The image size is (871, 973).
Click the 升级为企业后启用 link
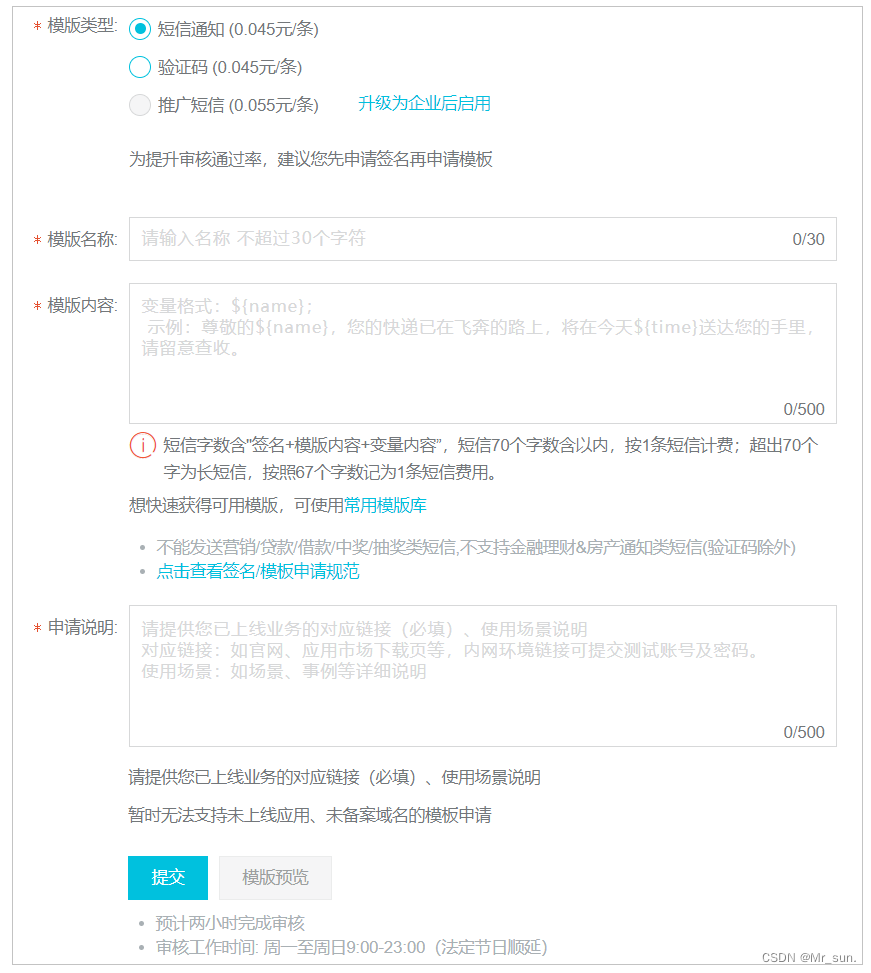tap(422, 103)
